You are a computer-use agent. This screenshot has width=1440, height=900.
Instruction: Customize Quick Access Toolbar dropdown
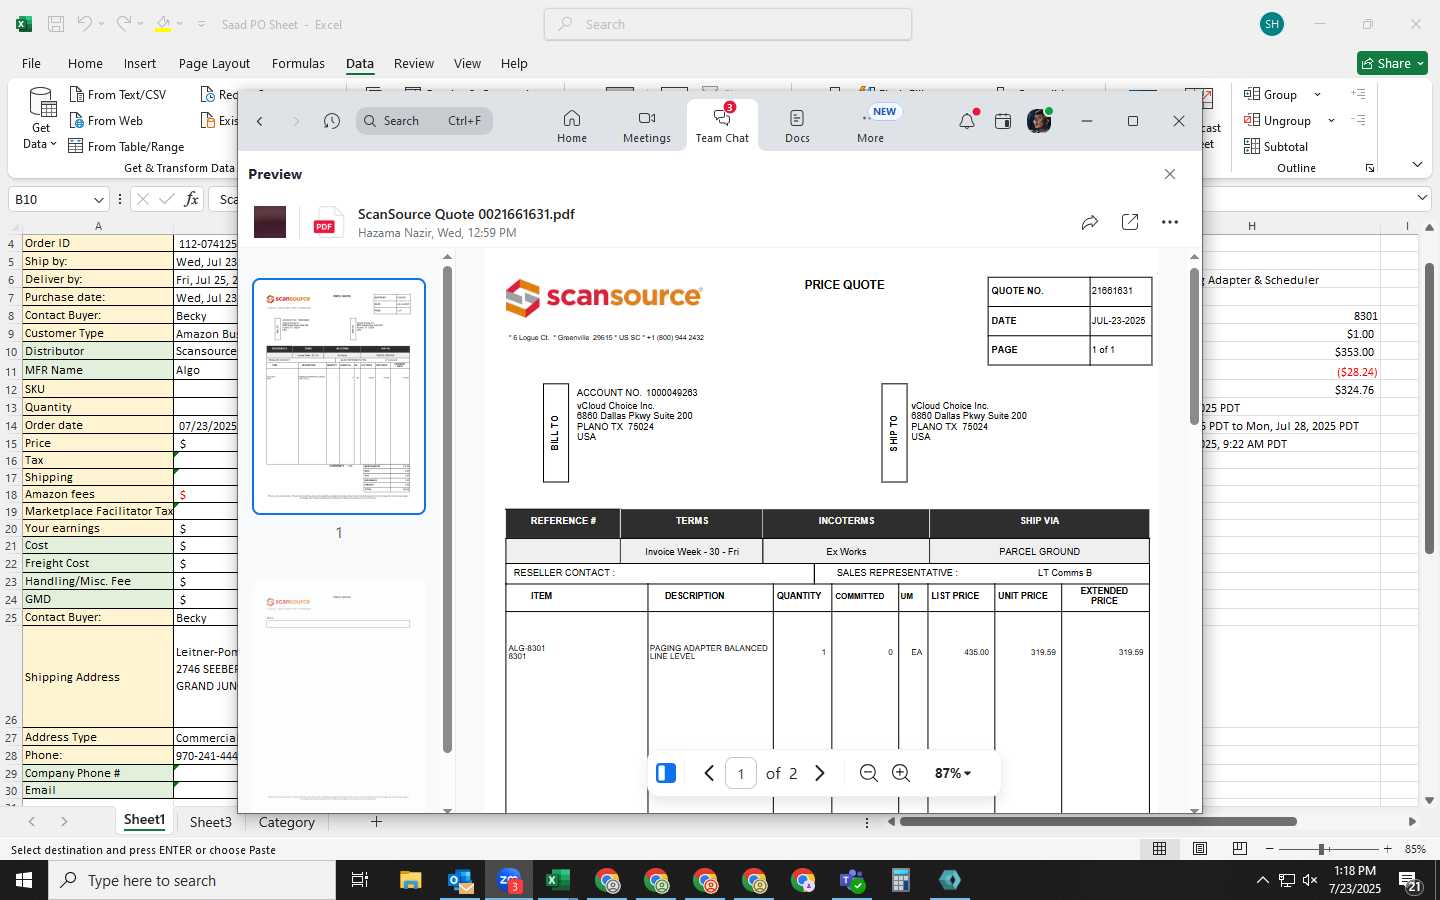201,24
